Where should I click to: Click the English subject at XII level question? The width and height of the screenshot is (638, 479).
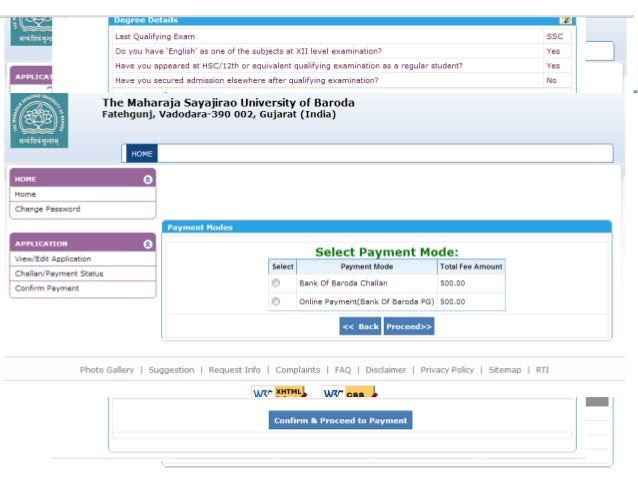(x=248, y=51)
